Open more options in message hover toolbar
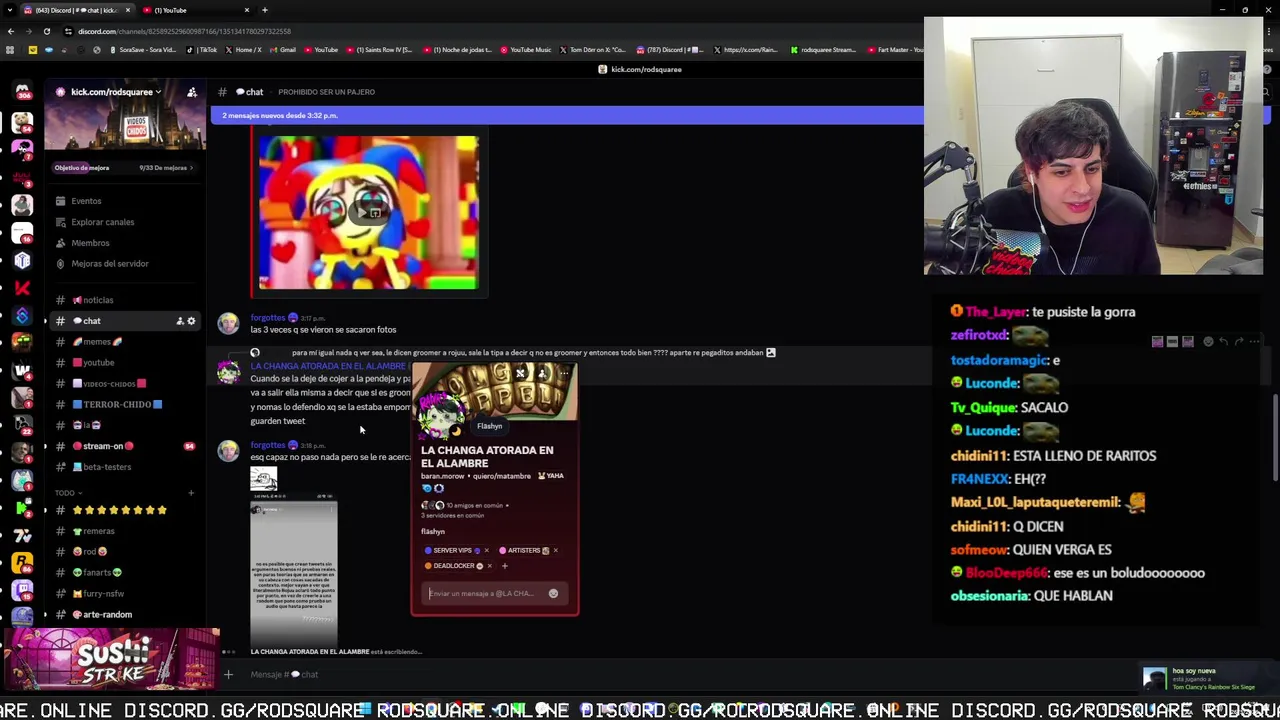 coord(1254,341)
